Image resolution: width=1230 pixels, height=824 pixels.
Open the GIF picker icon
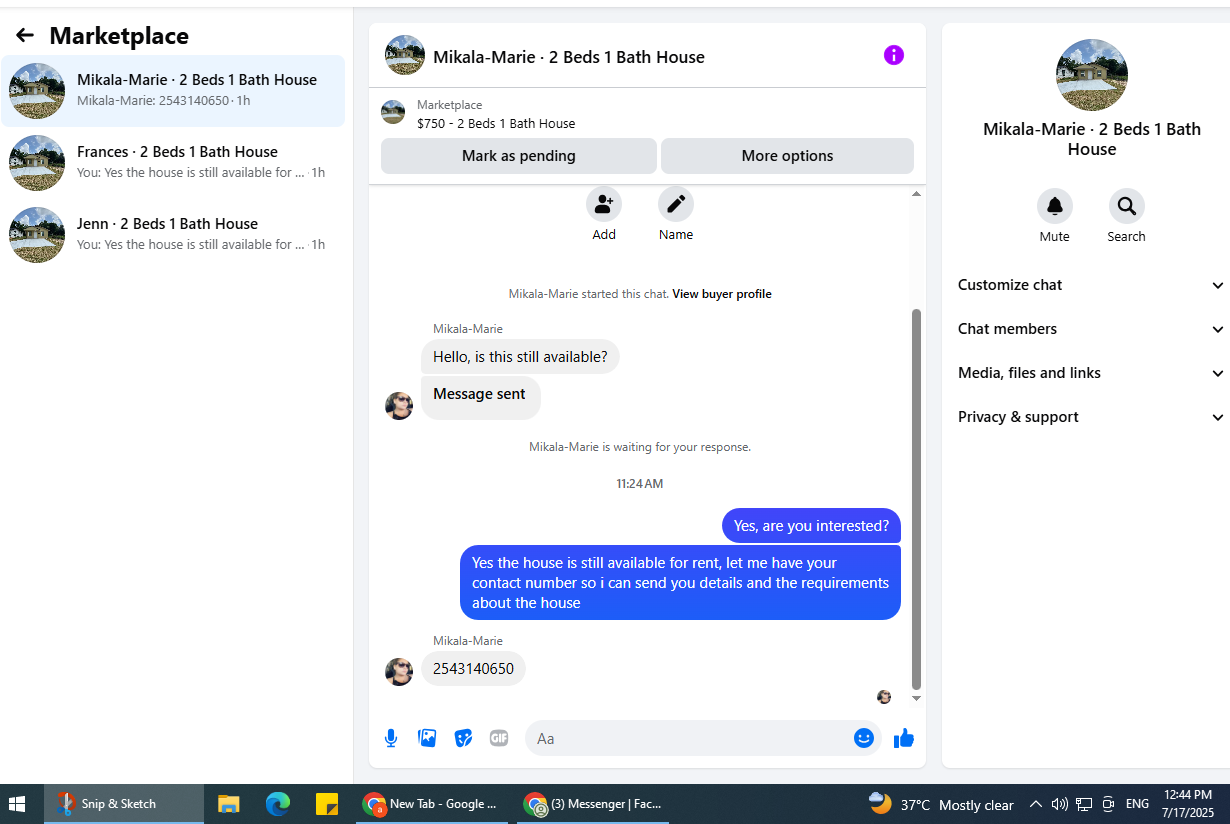(499, 738)
